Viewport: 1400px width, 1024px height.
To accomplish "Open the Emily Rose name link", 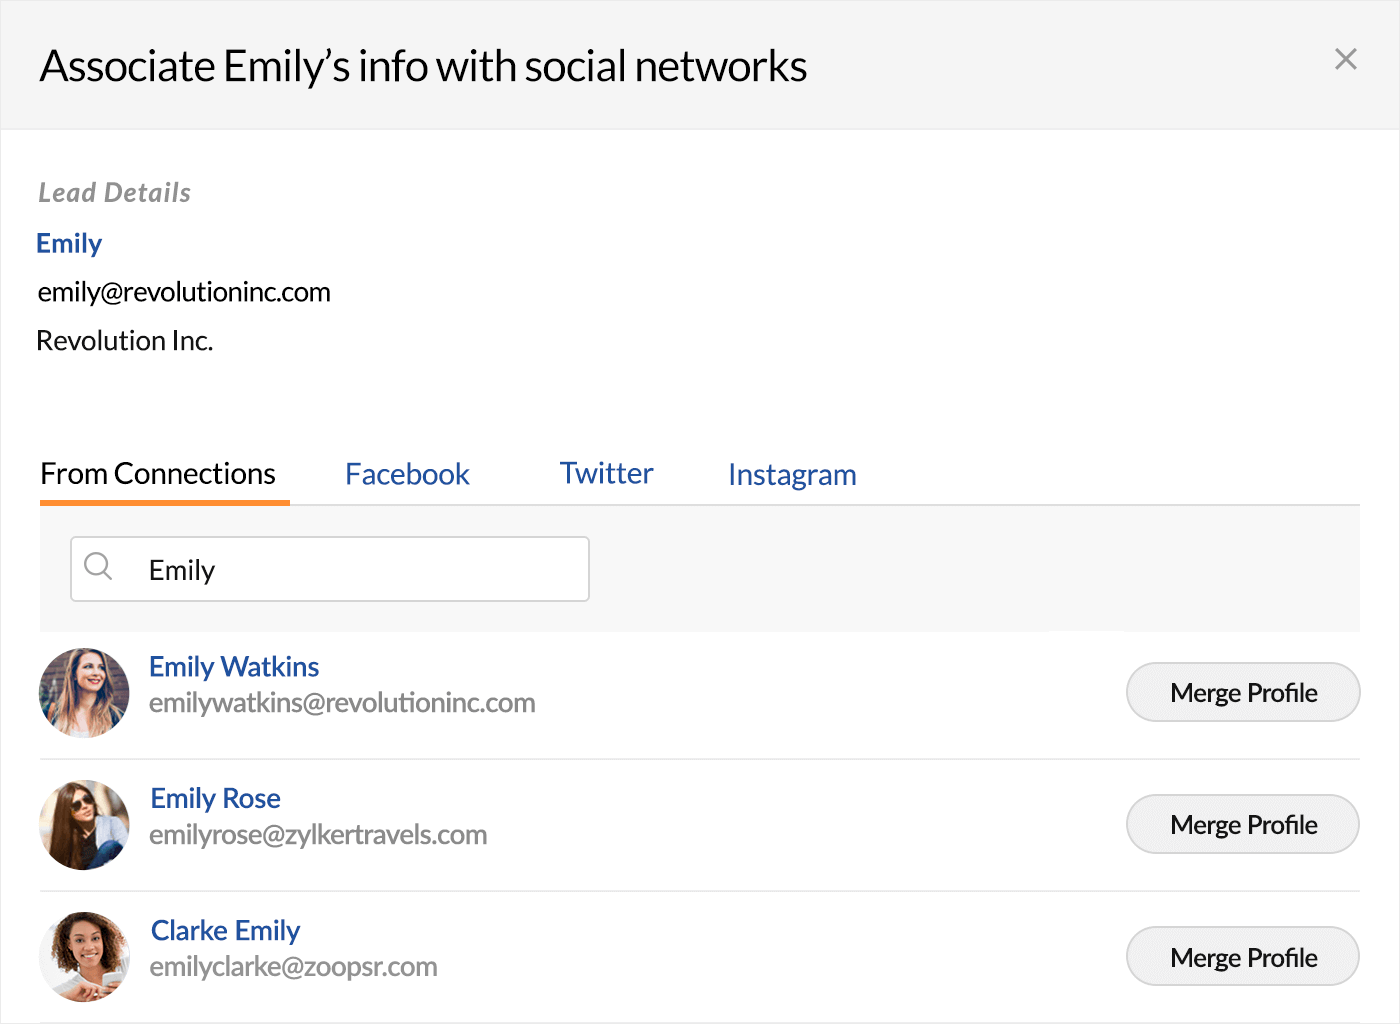I will coord(216,798).
